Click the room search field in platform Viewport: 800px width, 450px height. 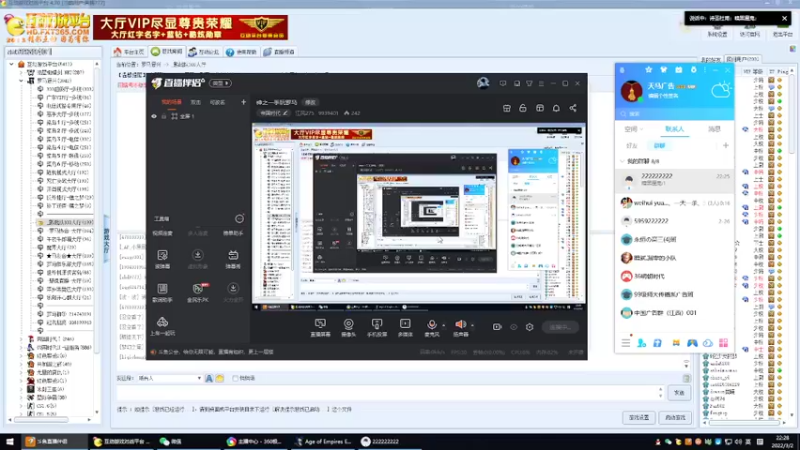click(x=53, y=52)
